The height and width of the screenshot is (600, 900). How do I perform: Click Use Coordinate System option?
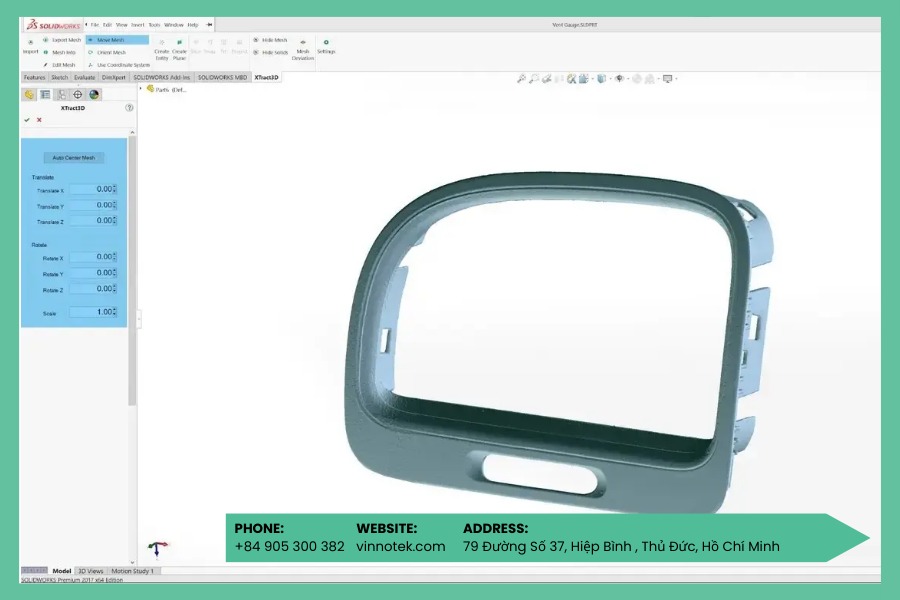coord(119,65)
